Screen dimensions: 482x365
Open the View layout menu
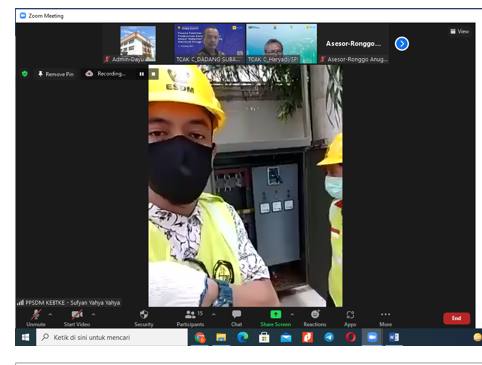click(x=459, y=31)
